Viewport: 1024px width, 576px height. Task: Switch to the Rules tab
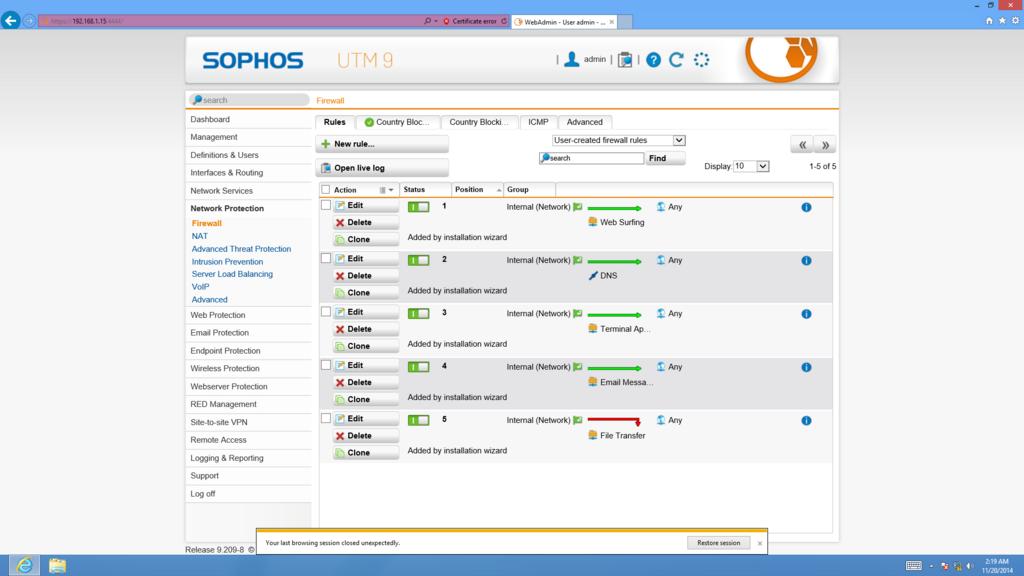[x=334, y=122]
